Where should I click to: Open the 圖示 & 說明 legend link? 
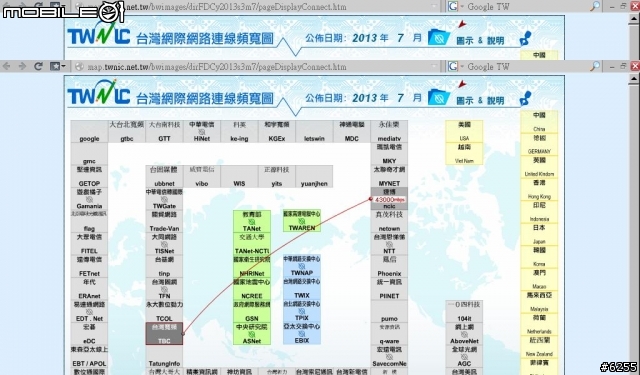480,100
